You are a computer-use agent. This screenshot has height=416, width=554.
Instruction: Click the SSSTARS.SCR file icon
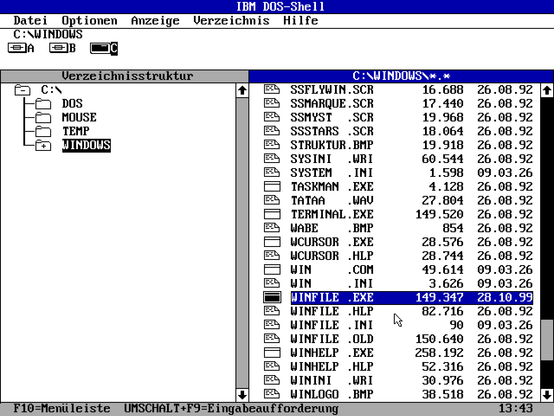coord(272,131)
